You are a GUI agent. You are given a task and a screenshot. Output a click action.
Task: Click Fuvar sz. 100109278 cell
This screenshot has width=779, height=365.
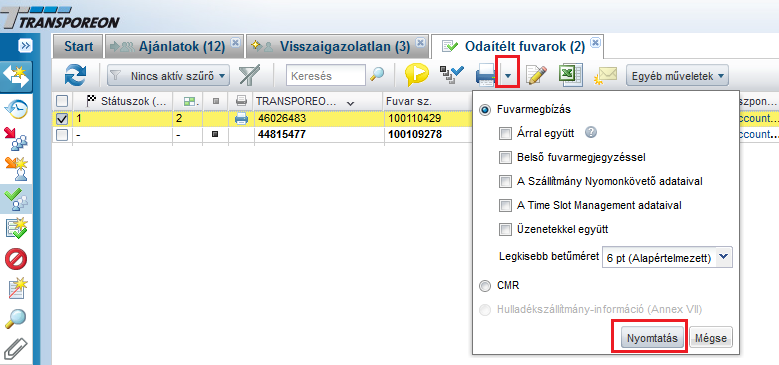click(414, 135)
